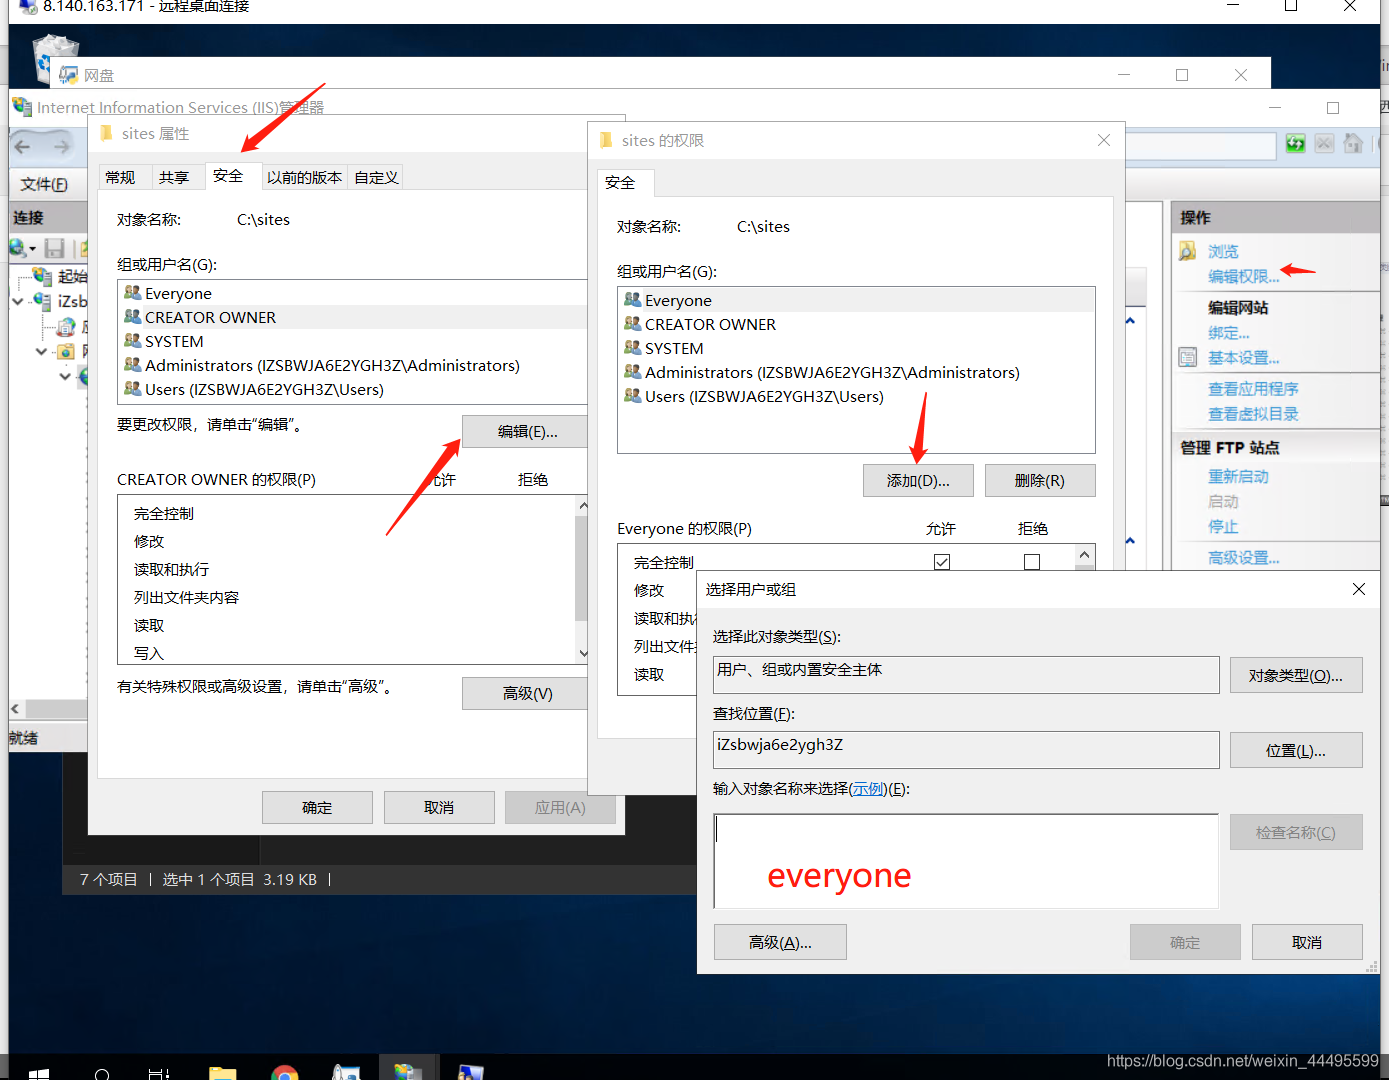Switch to the 共享 tab in sites properties
This screenshot has height=1080, width=1389.
click(x=173, y=177)
